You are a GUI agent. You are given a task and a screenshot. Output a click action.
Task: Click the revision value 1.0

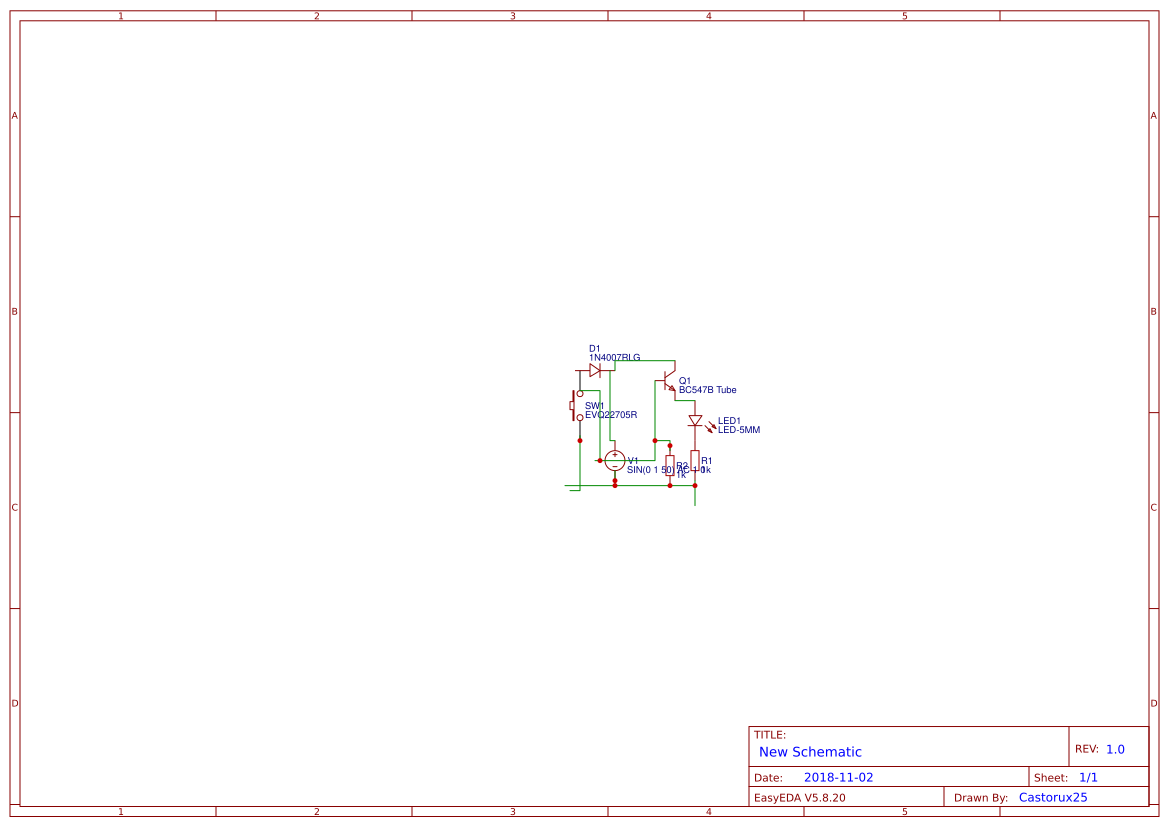coord(1115,749)
